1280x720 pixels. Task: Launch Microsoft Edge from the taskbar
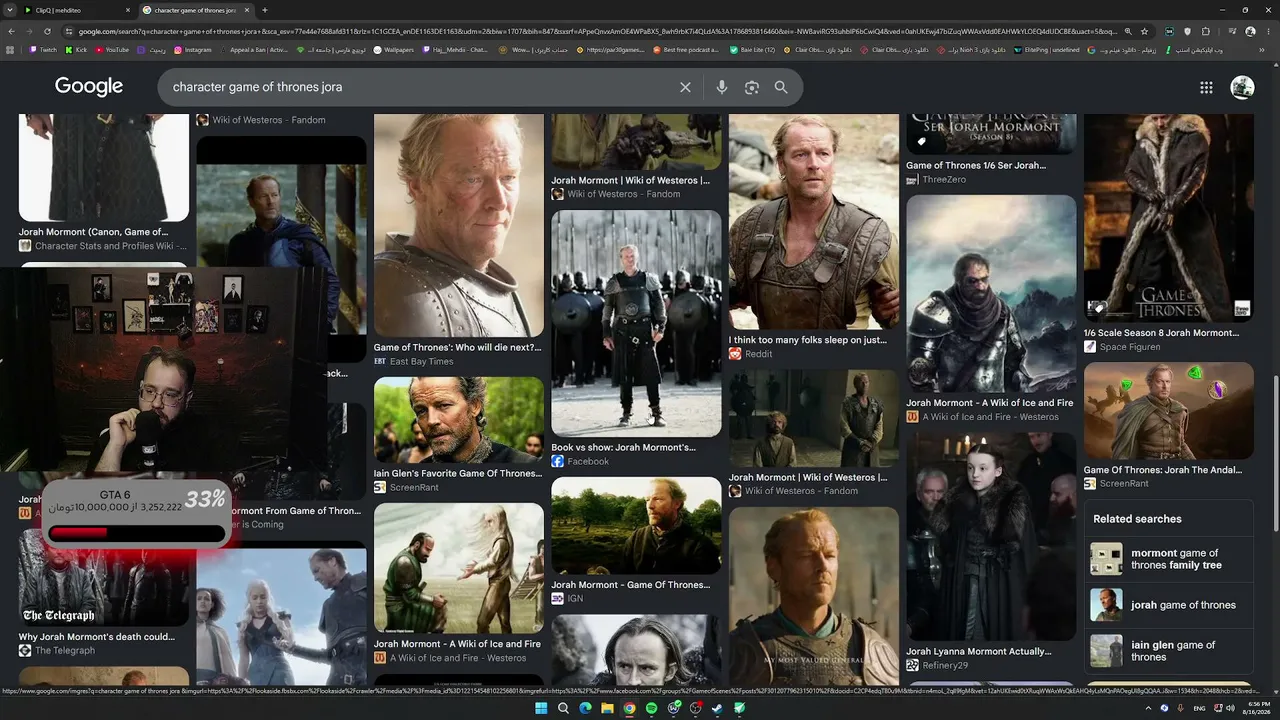point(585,708)
